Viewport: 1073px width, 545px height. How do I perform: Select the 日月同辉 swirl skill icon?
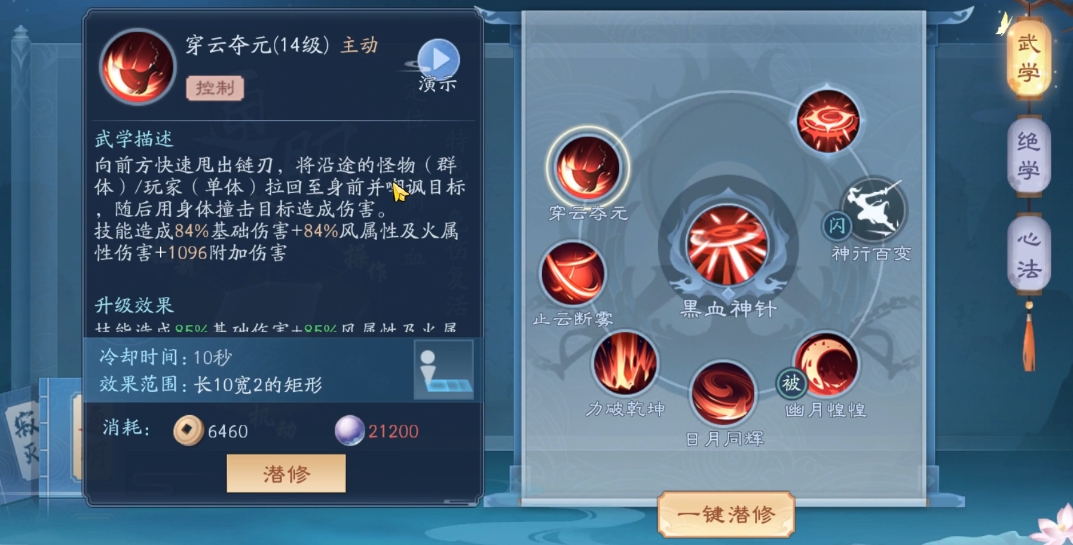(723, 394)
